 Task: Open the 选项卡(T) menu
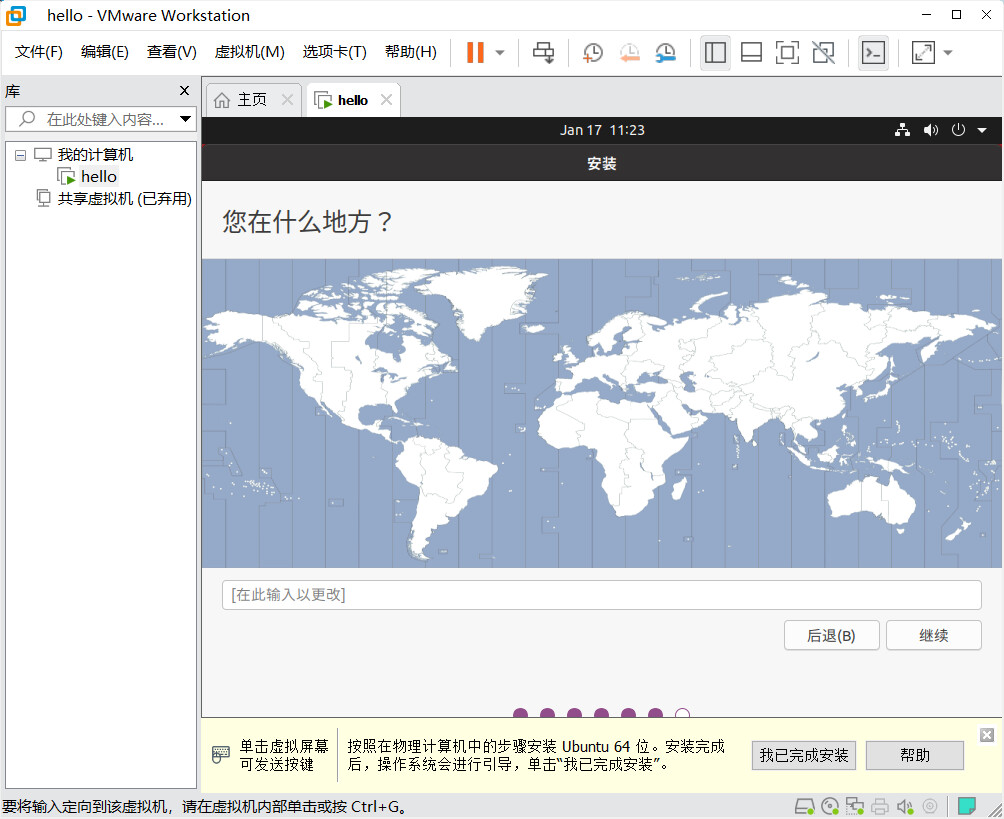(334, 52)
